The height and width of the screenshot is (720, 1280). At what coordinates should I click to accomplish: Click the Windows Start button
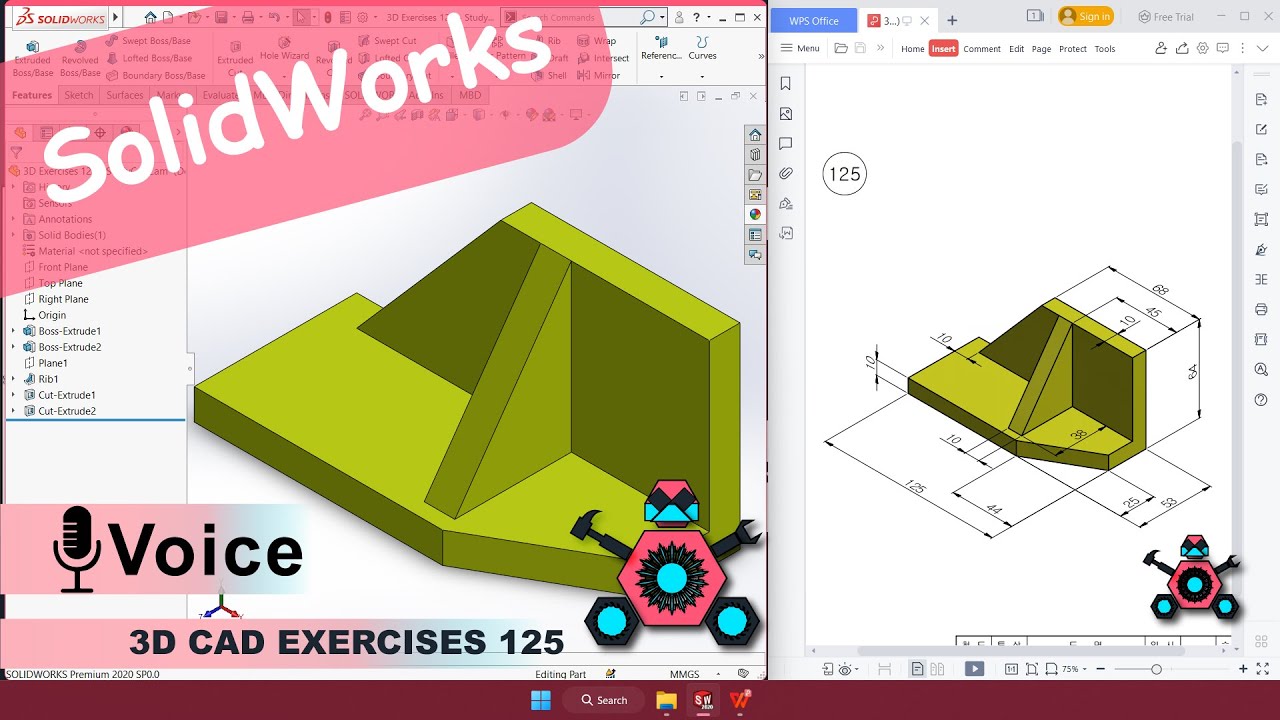[540, 700]
